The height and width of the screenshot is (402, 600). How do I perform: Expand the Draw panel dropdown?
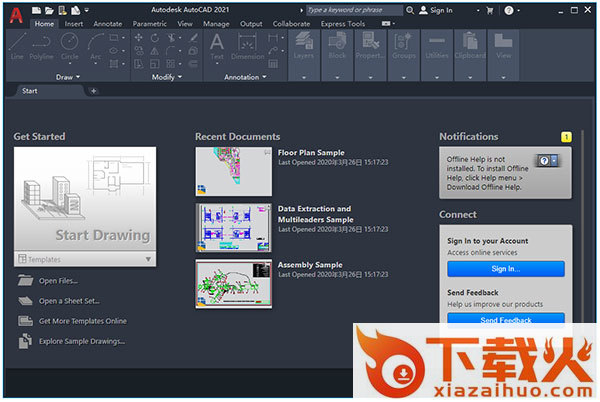click(x=68, y=77)
